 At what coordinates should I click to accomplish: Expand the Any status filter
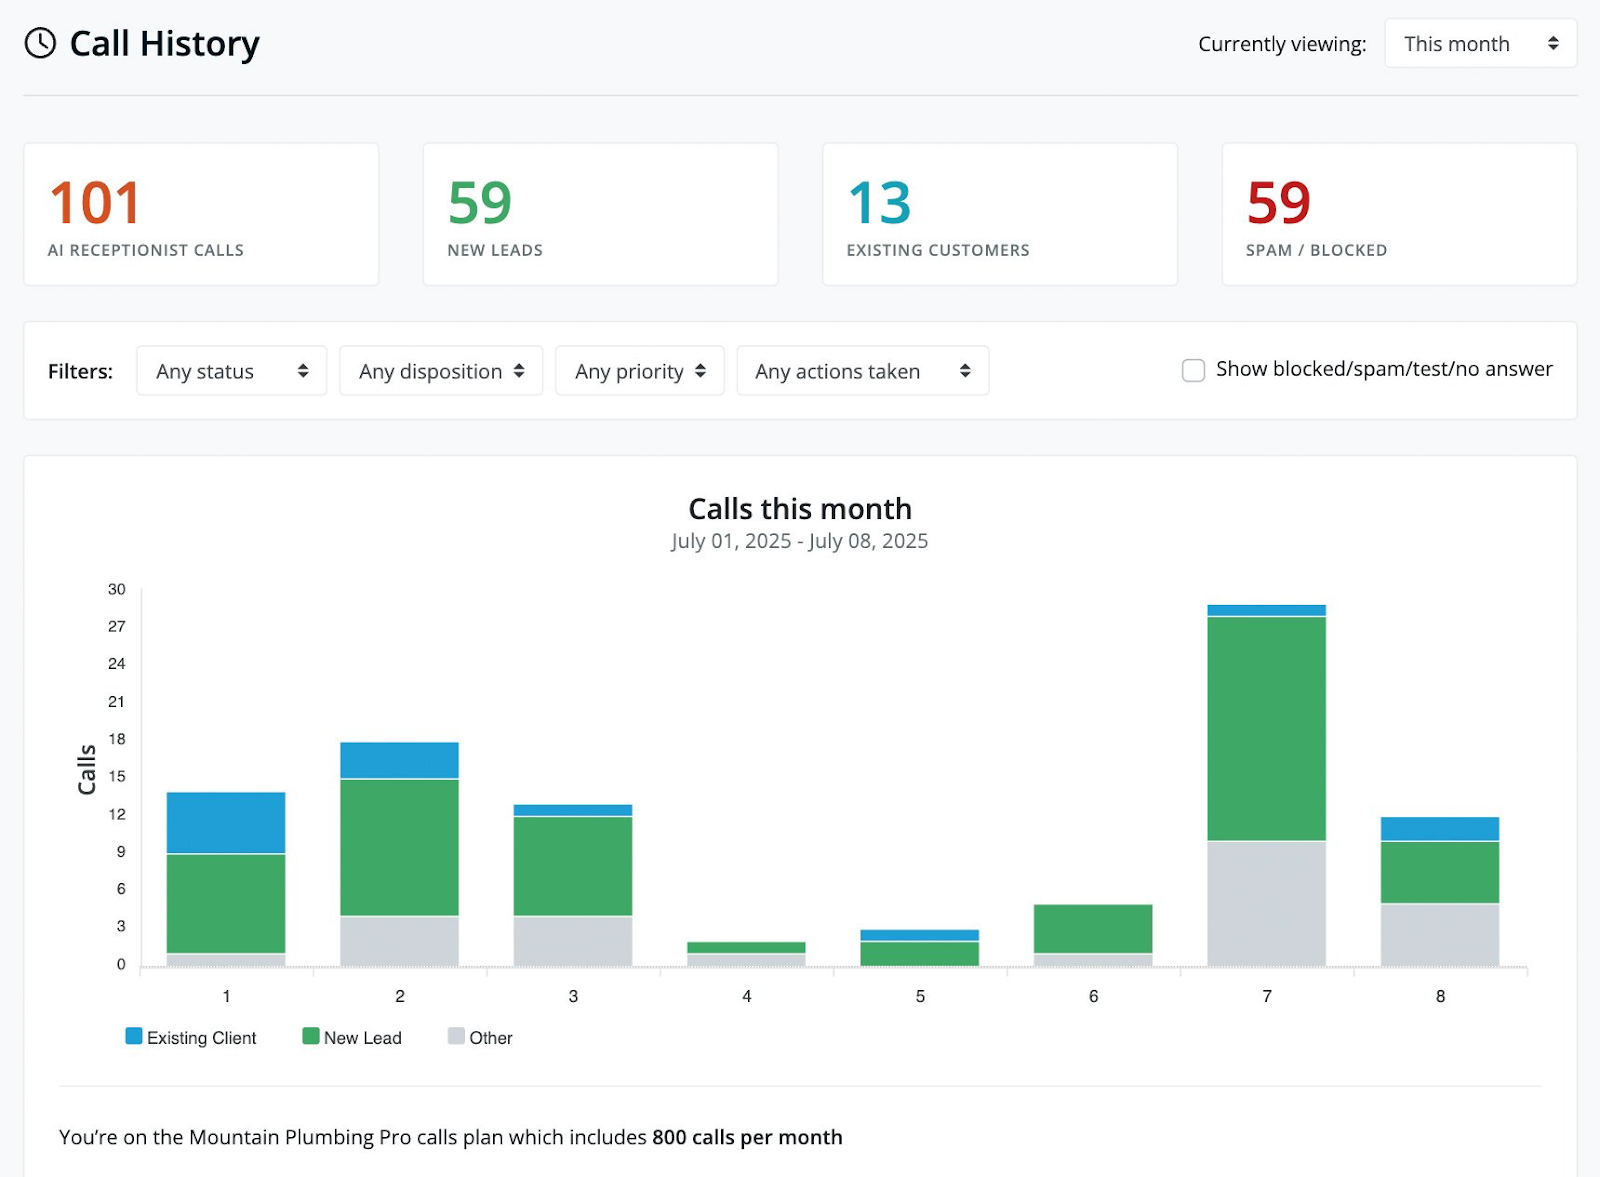(231, 371)
